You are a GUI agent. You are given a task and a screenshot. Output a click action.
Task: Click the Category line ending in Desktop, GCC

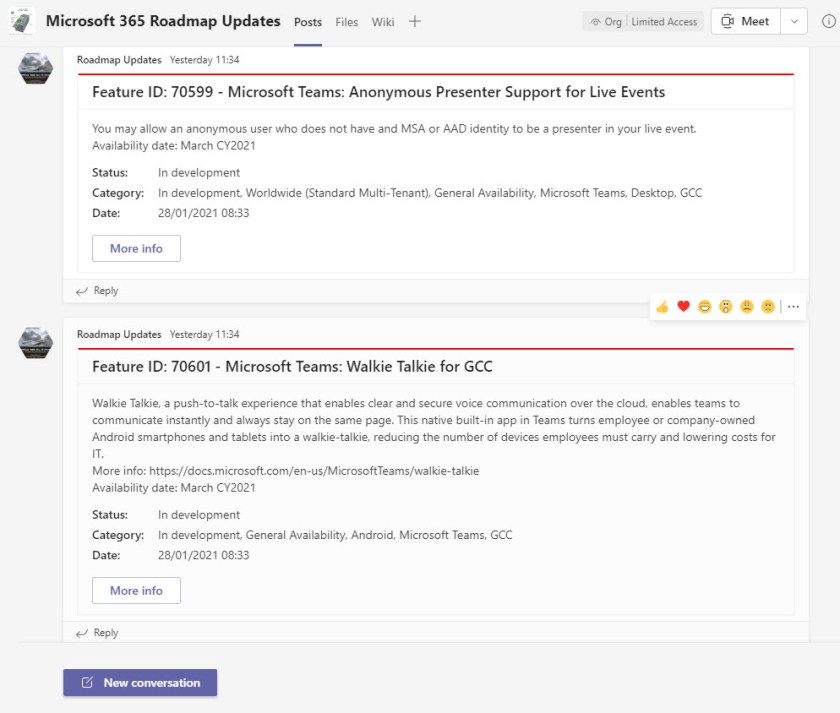pos(430,193)
